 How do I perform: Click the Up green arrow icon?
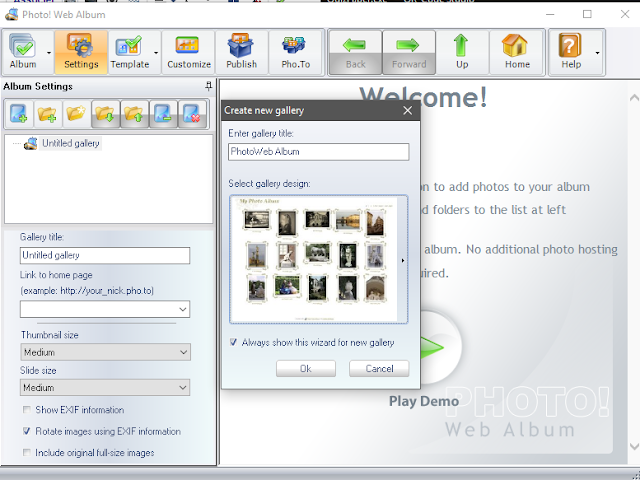pos(462,52)
